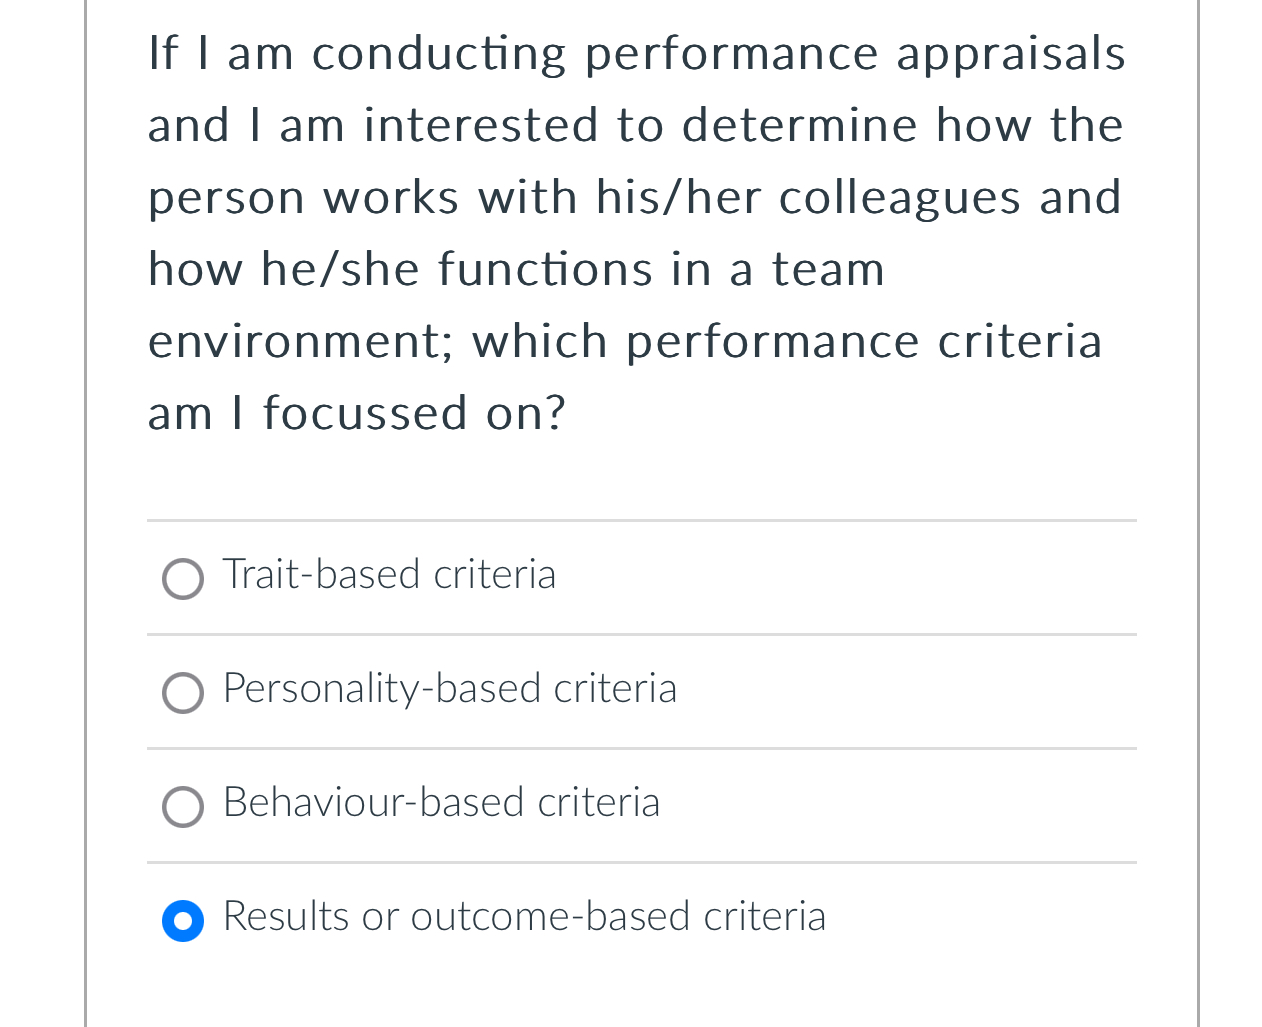Viewport: 1262px width, 1027px height.
Task: Click the answer row for Behaviour-based criteria
Action: click(x=642, y=805)
